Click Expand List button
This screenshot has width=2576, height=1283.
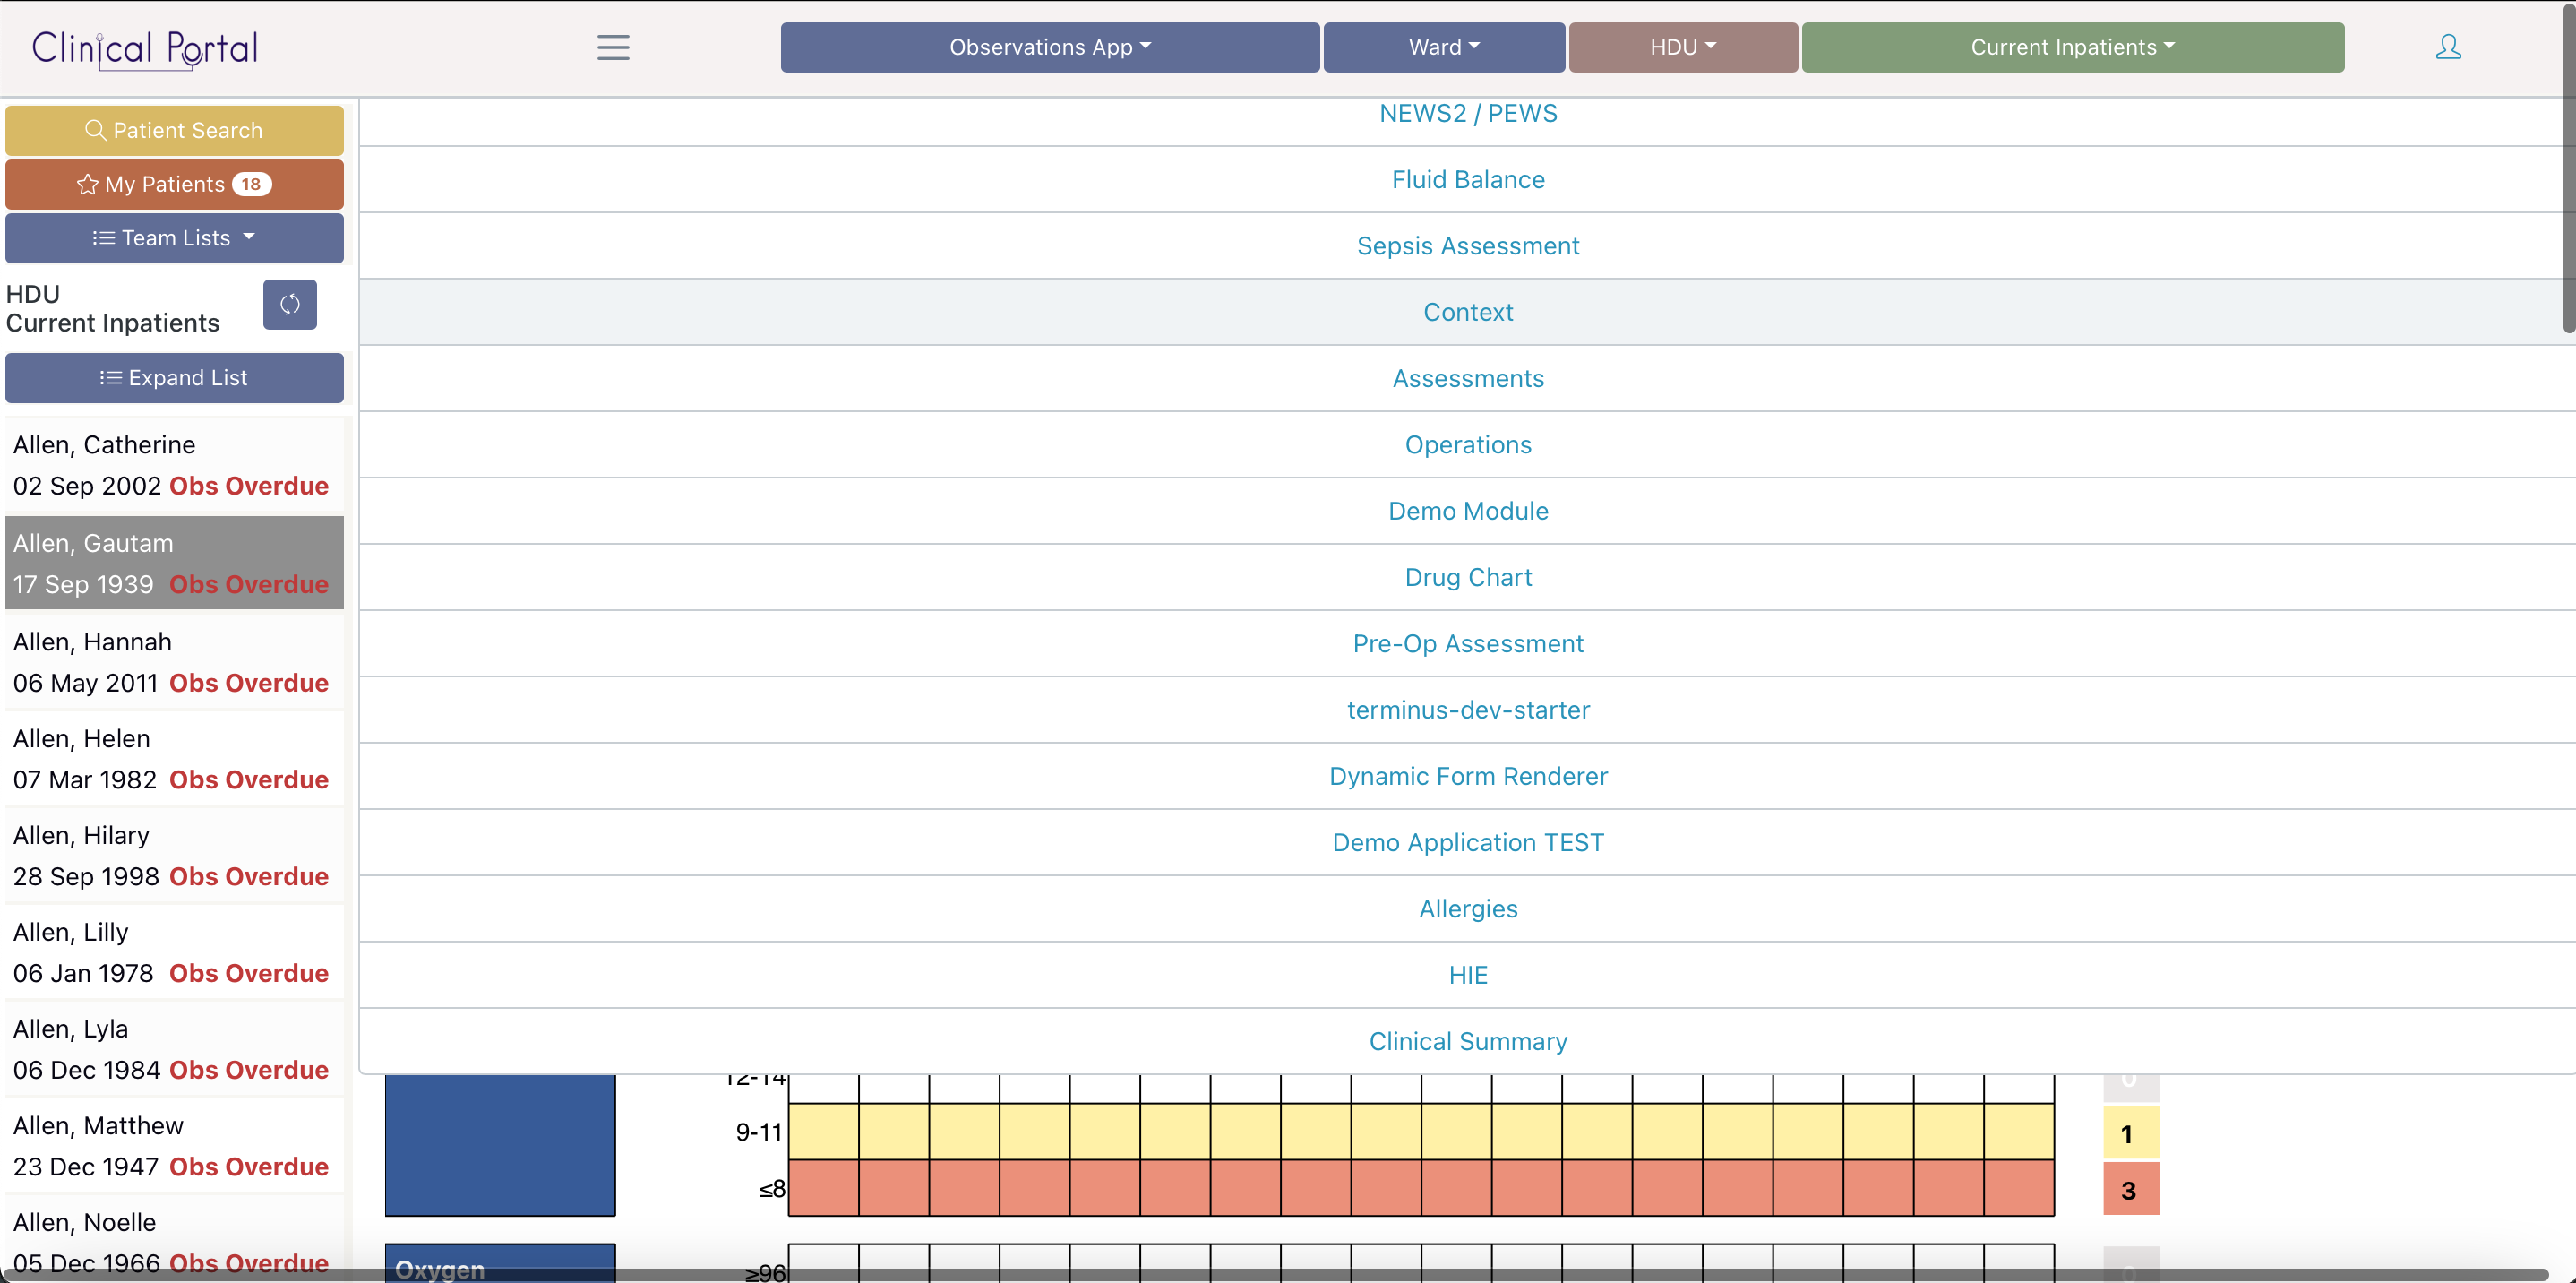pyautogui.click(x=174, y=378)
